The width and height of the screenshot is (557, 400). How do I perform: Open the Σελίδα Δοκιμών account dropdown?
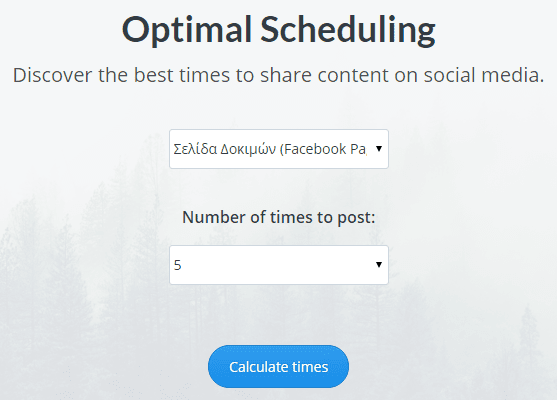coord(279,149)
